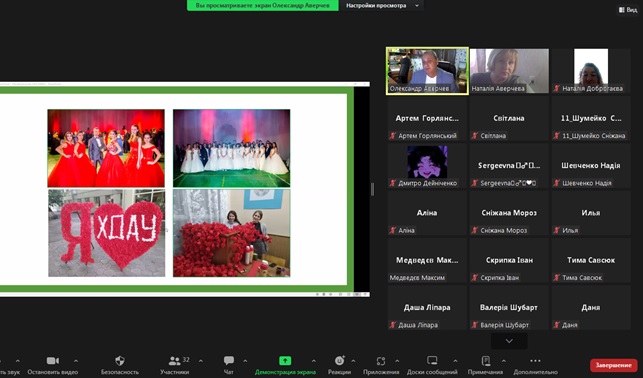Click muted mic icon beside Сніжана Мороз

(x=474, y=230)
